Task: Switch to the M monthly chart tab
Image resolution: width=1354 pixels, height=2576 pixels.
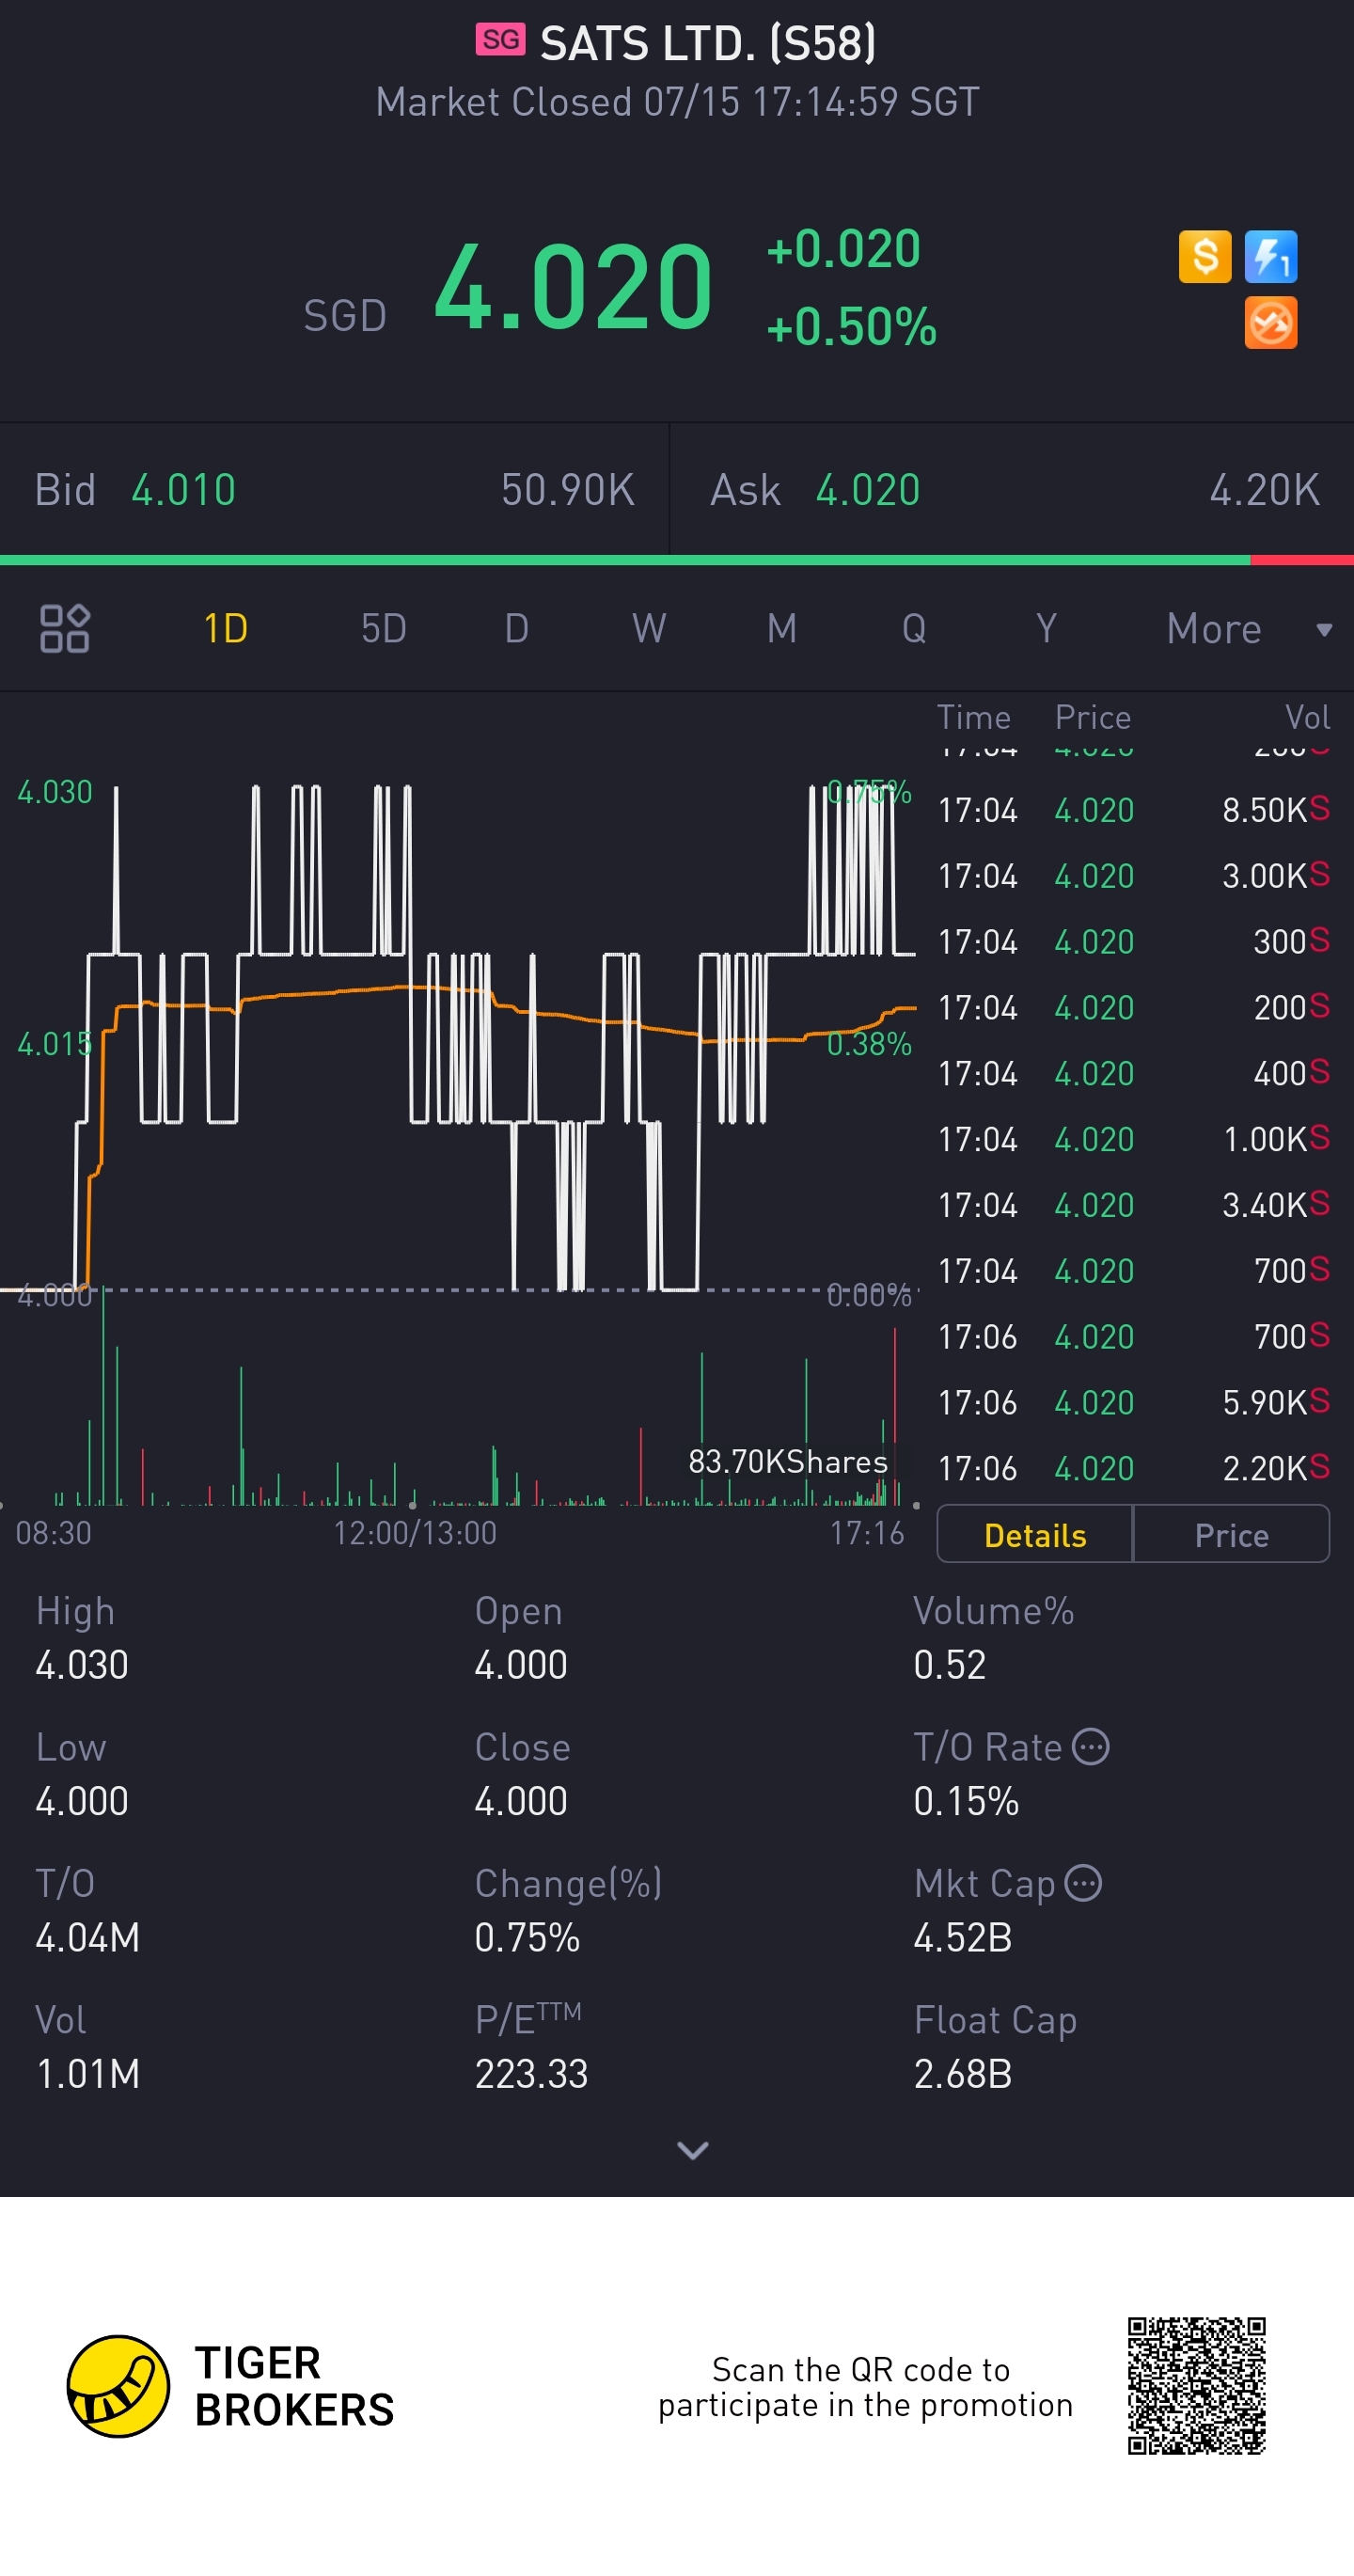Action: [x=782, y=629]
